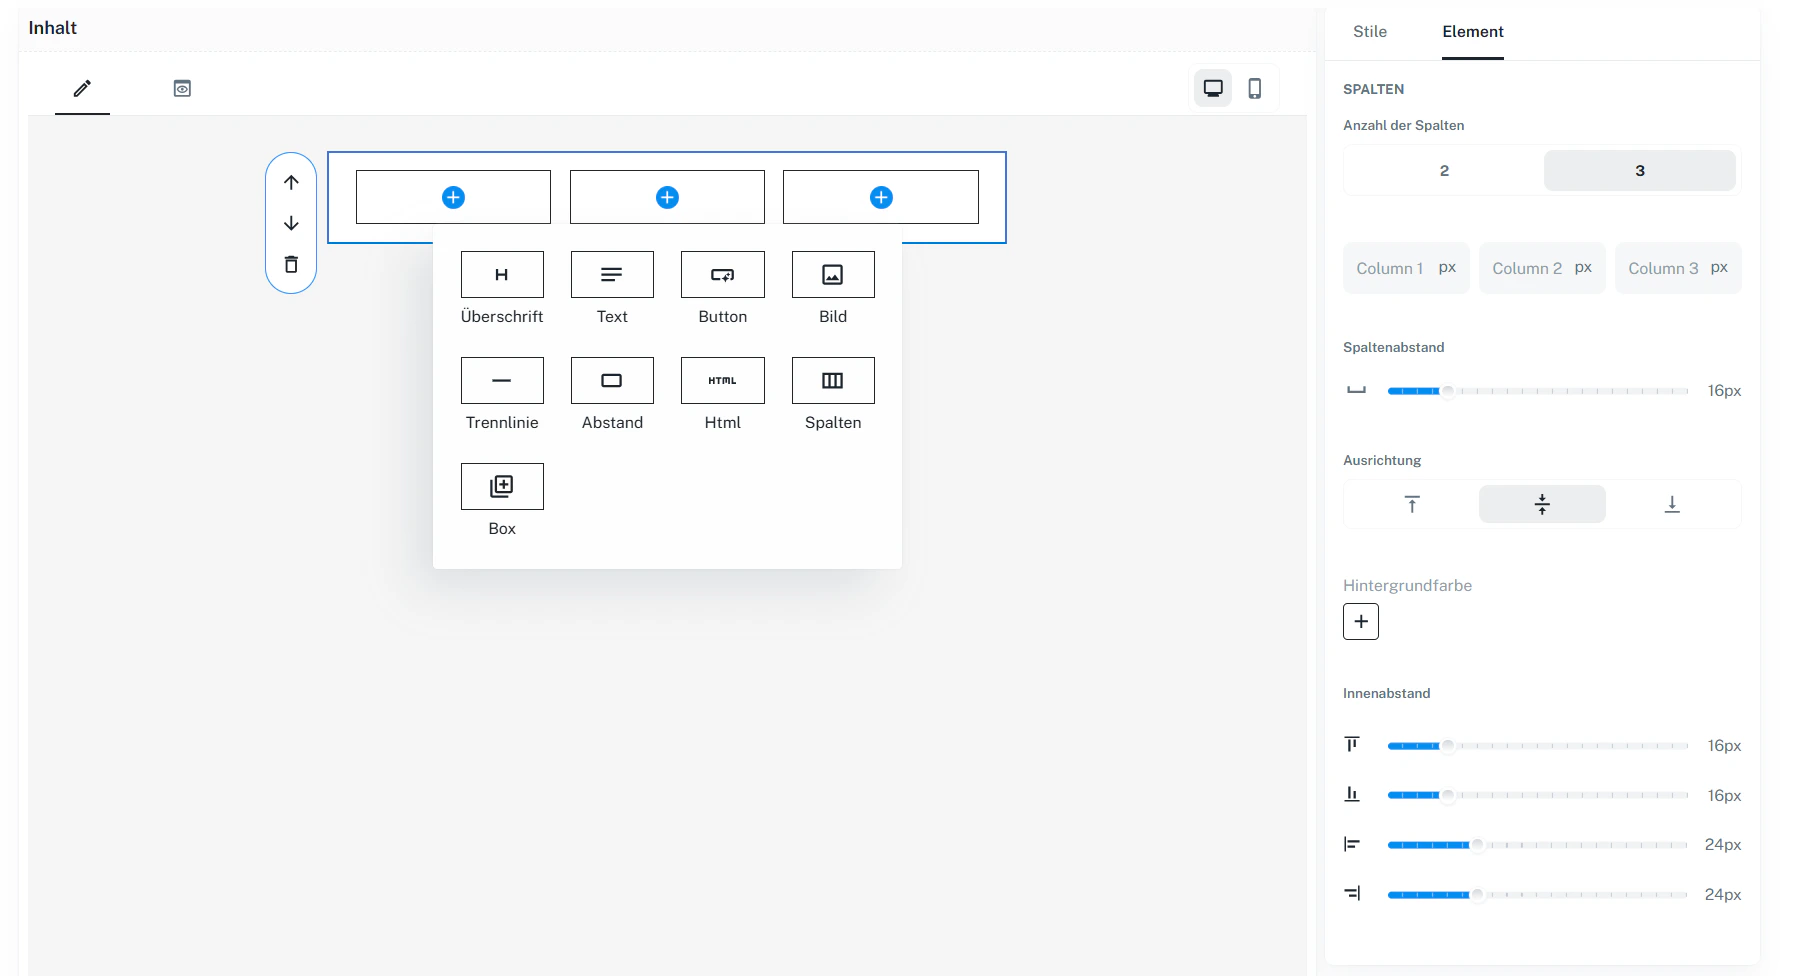
Task: Insert a Spalten columns block
Action: [x=833, y=381]
